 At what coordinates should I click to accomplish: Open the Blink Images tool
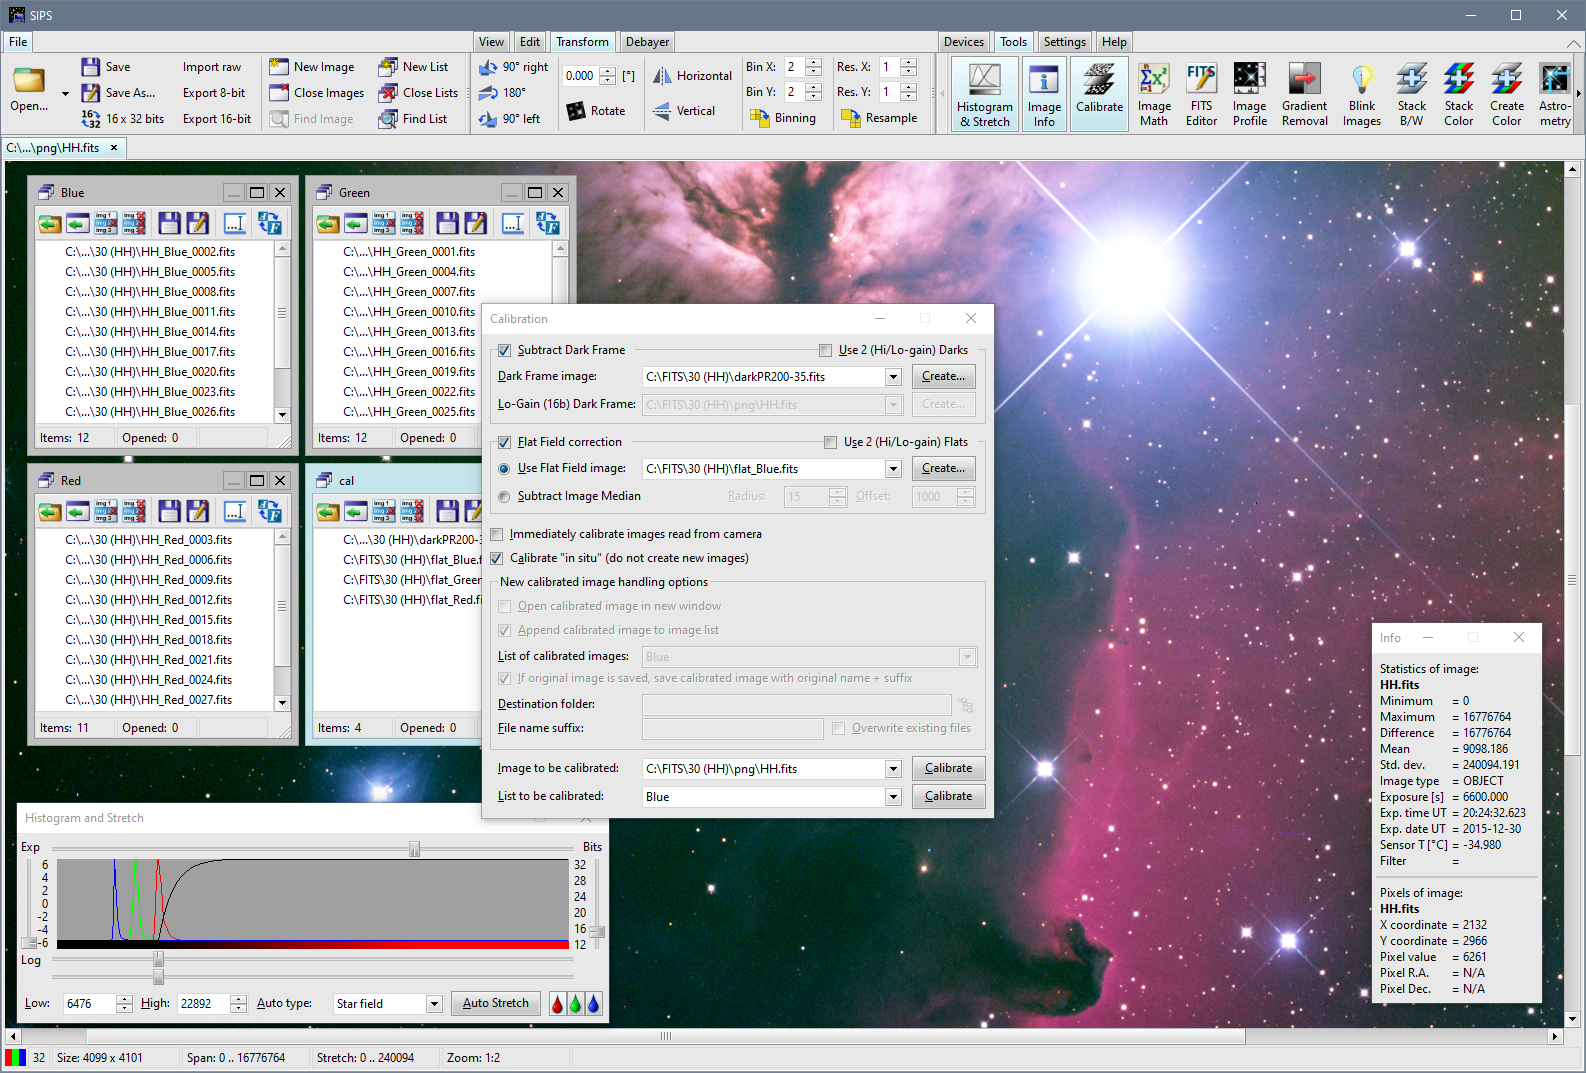point(1361,94)
